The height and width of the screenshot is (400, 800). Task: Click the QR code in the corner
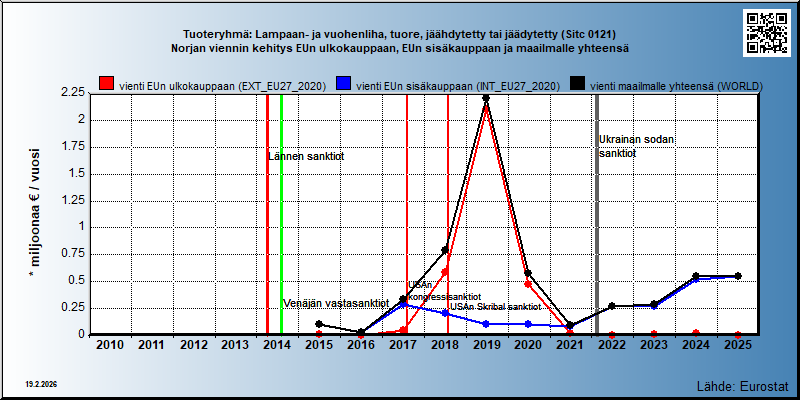pyautogui.click(x=766, y=33)
